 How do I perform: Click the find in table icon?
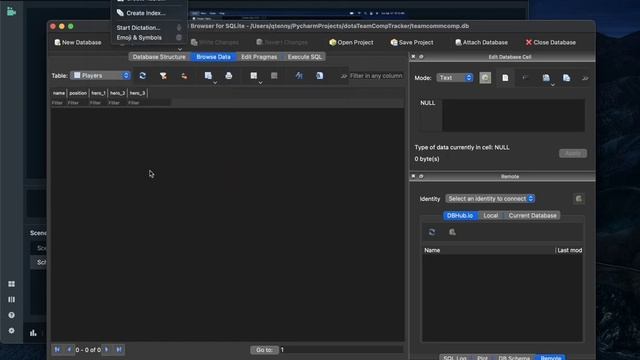coord(299,76)
